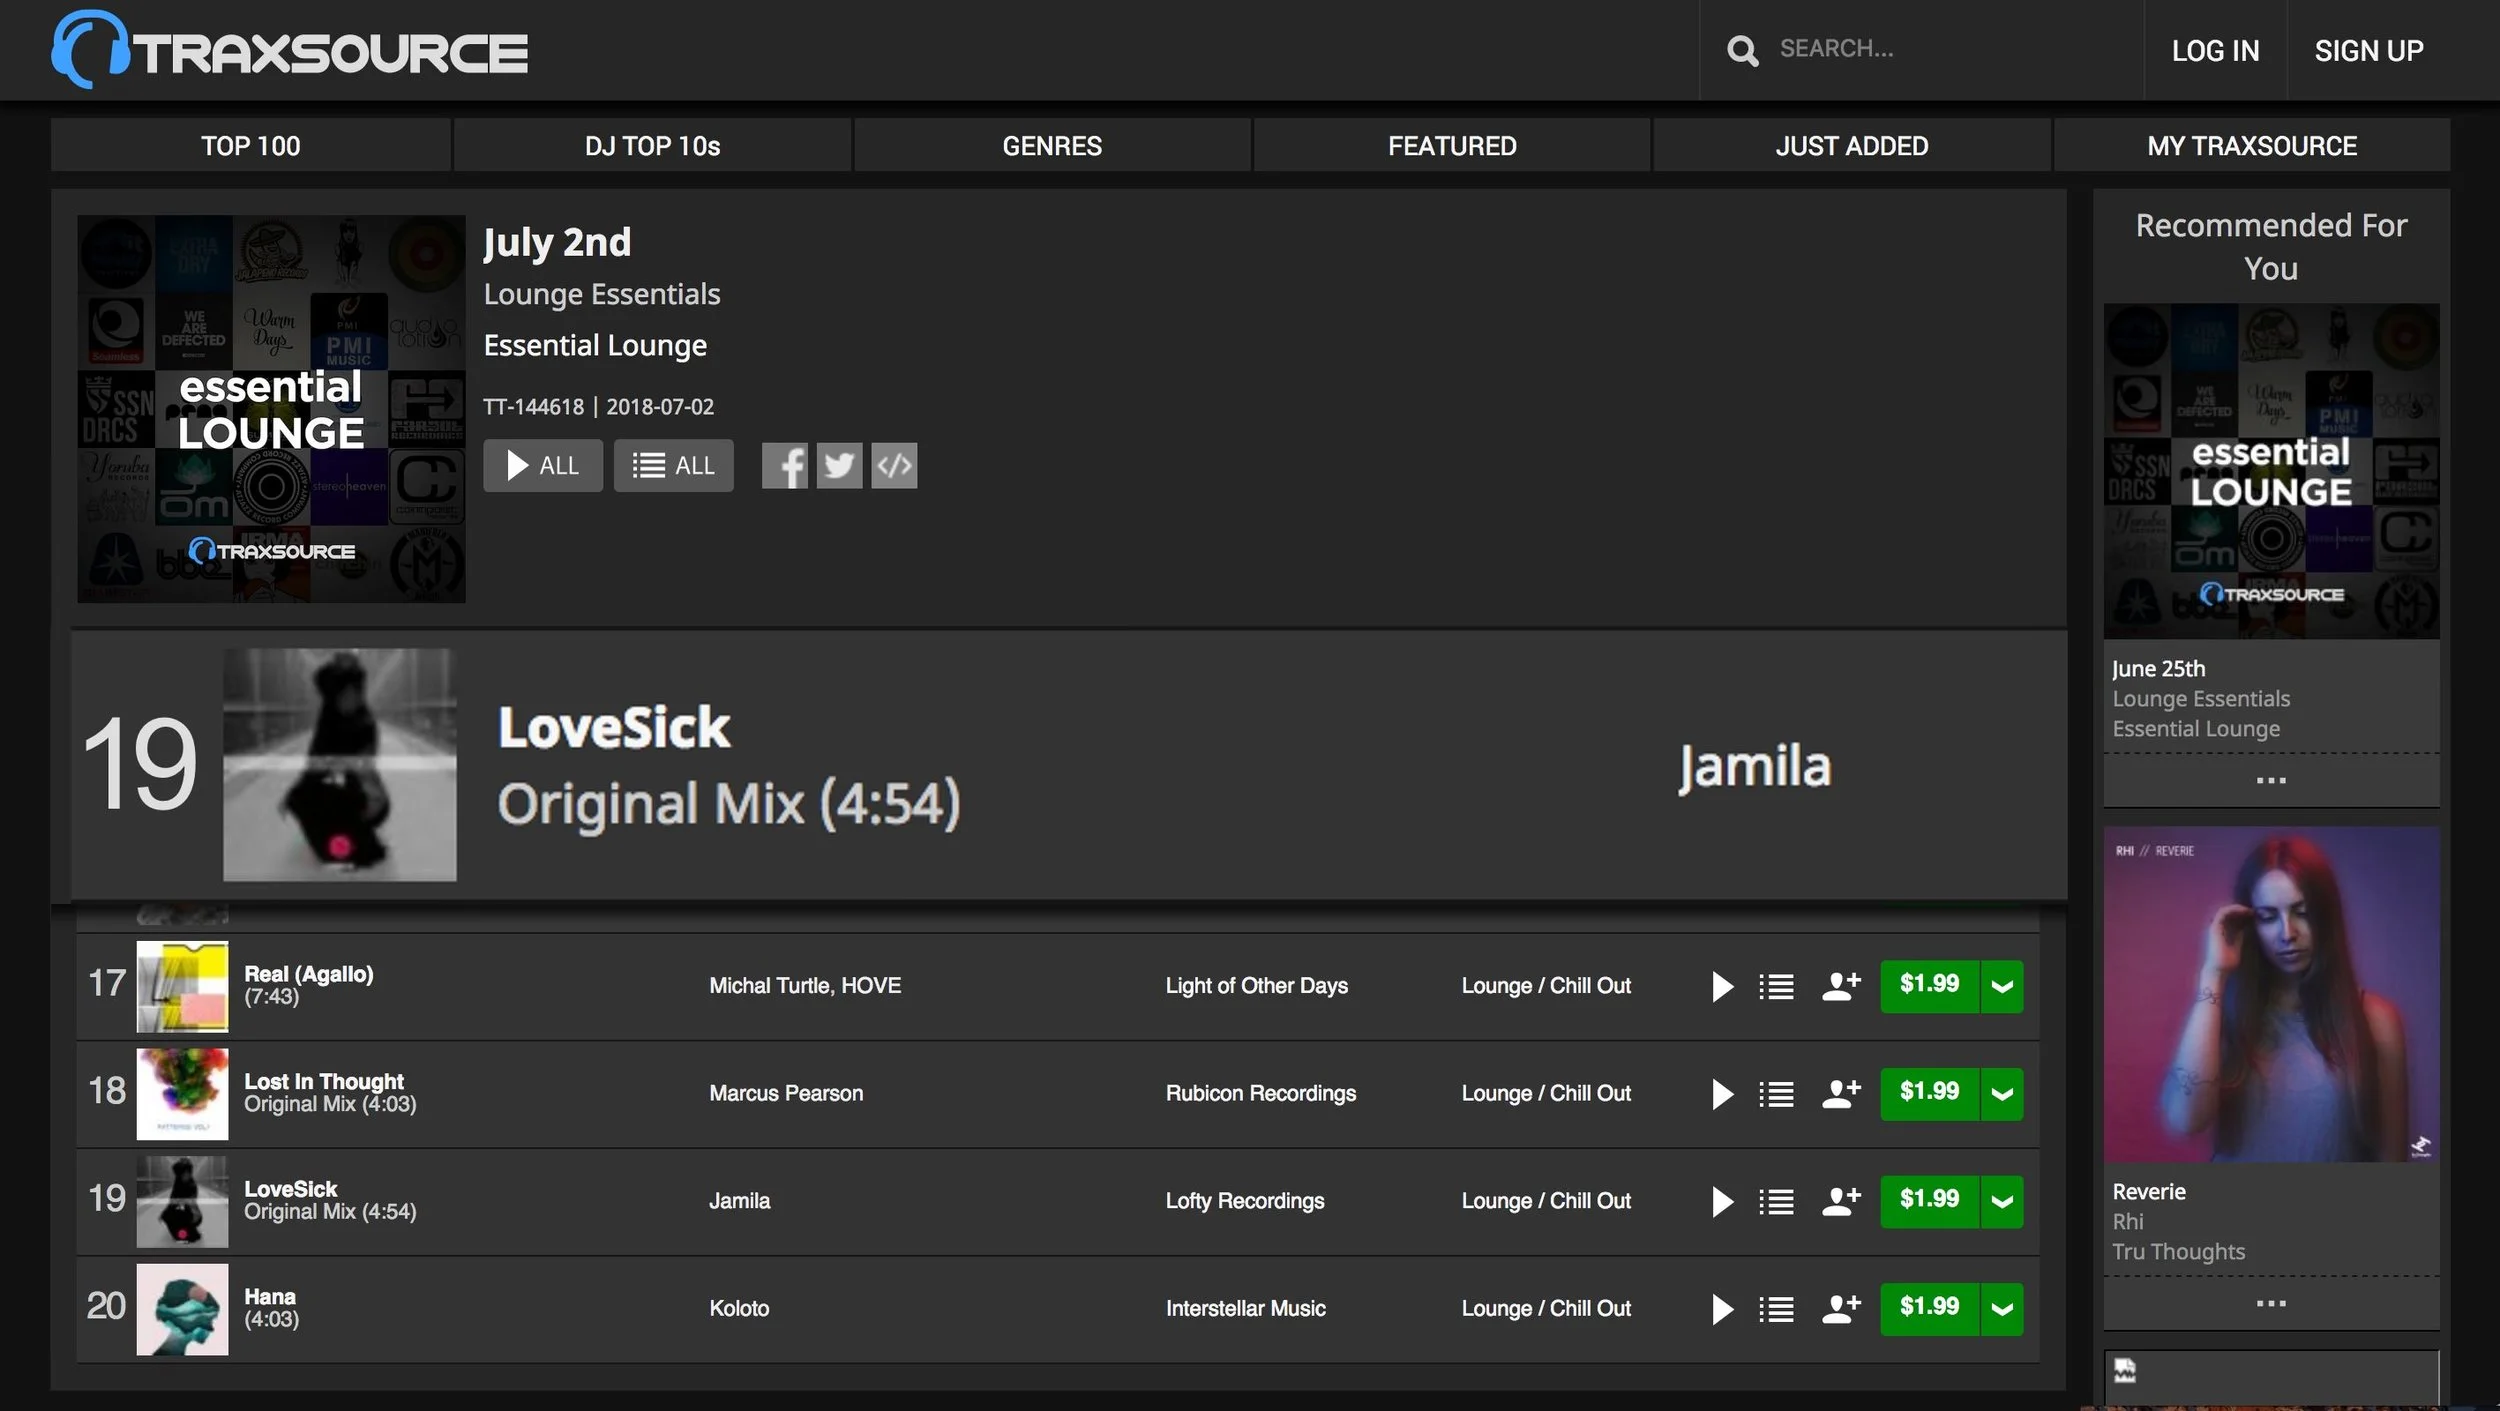The image size is (2500, 1411).
Task: Open Hana track title link
Action: (270, 1297)
